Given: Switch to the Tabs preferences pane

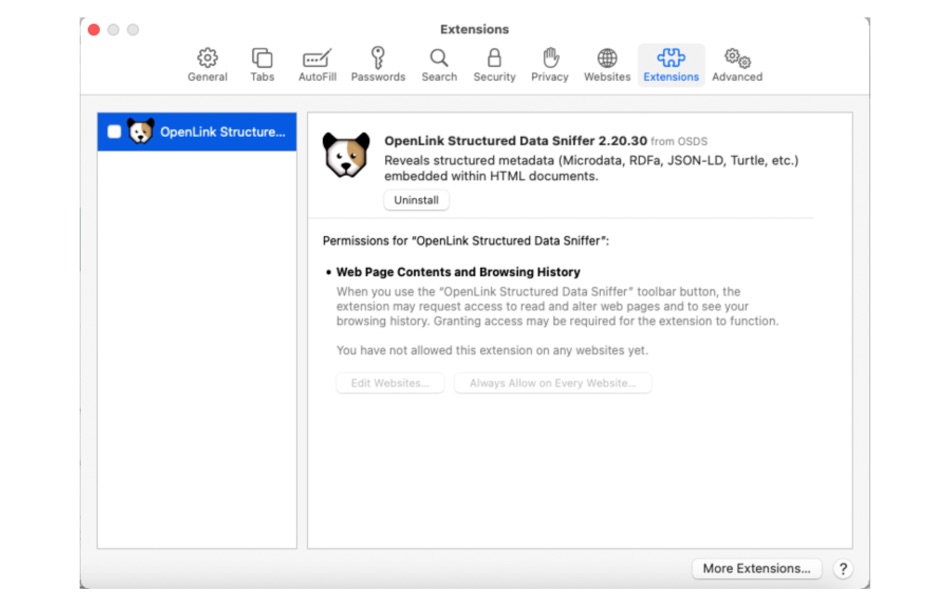Looking at the screenshot, I should click(x=262, y=65).
